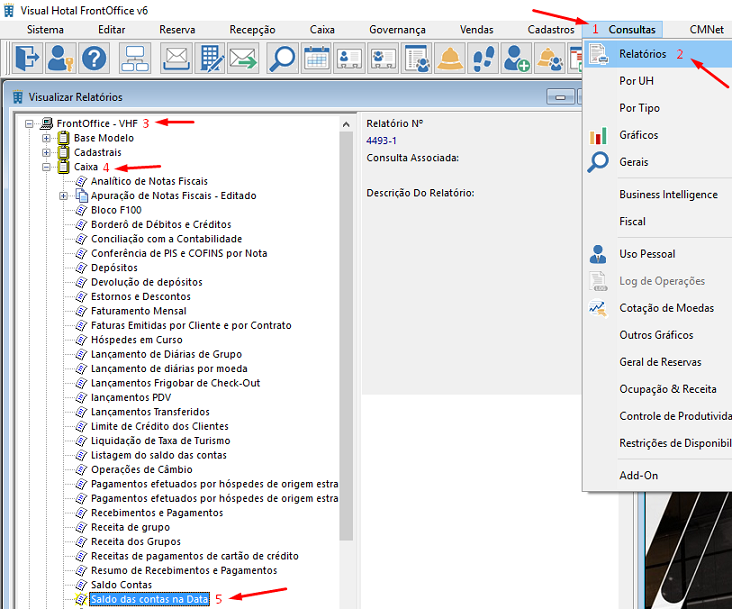Viewport: 732px width, 609px height.
Task: Select Receita de grupo report
Action: click(x=130, y=527)
